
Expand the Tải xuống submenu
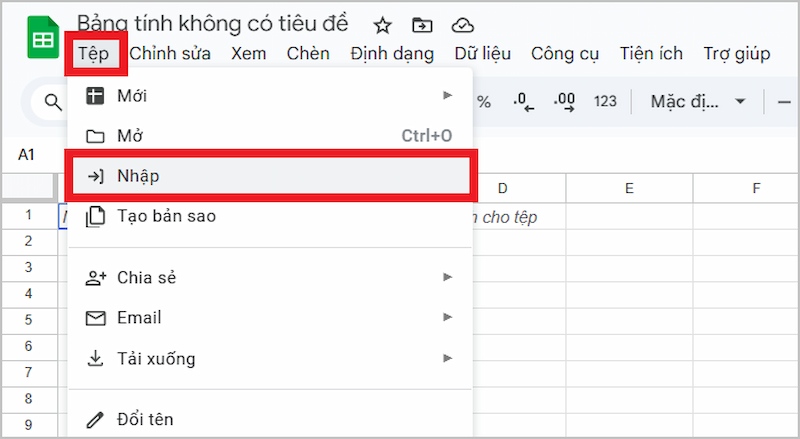(270, 358)
